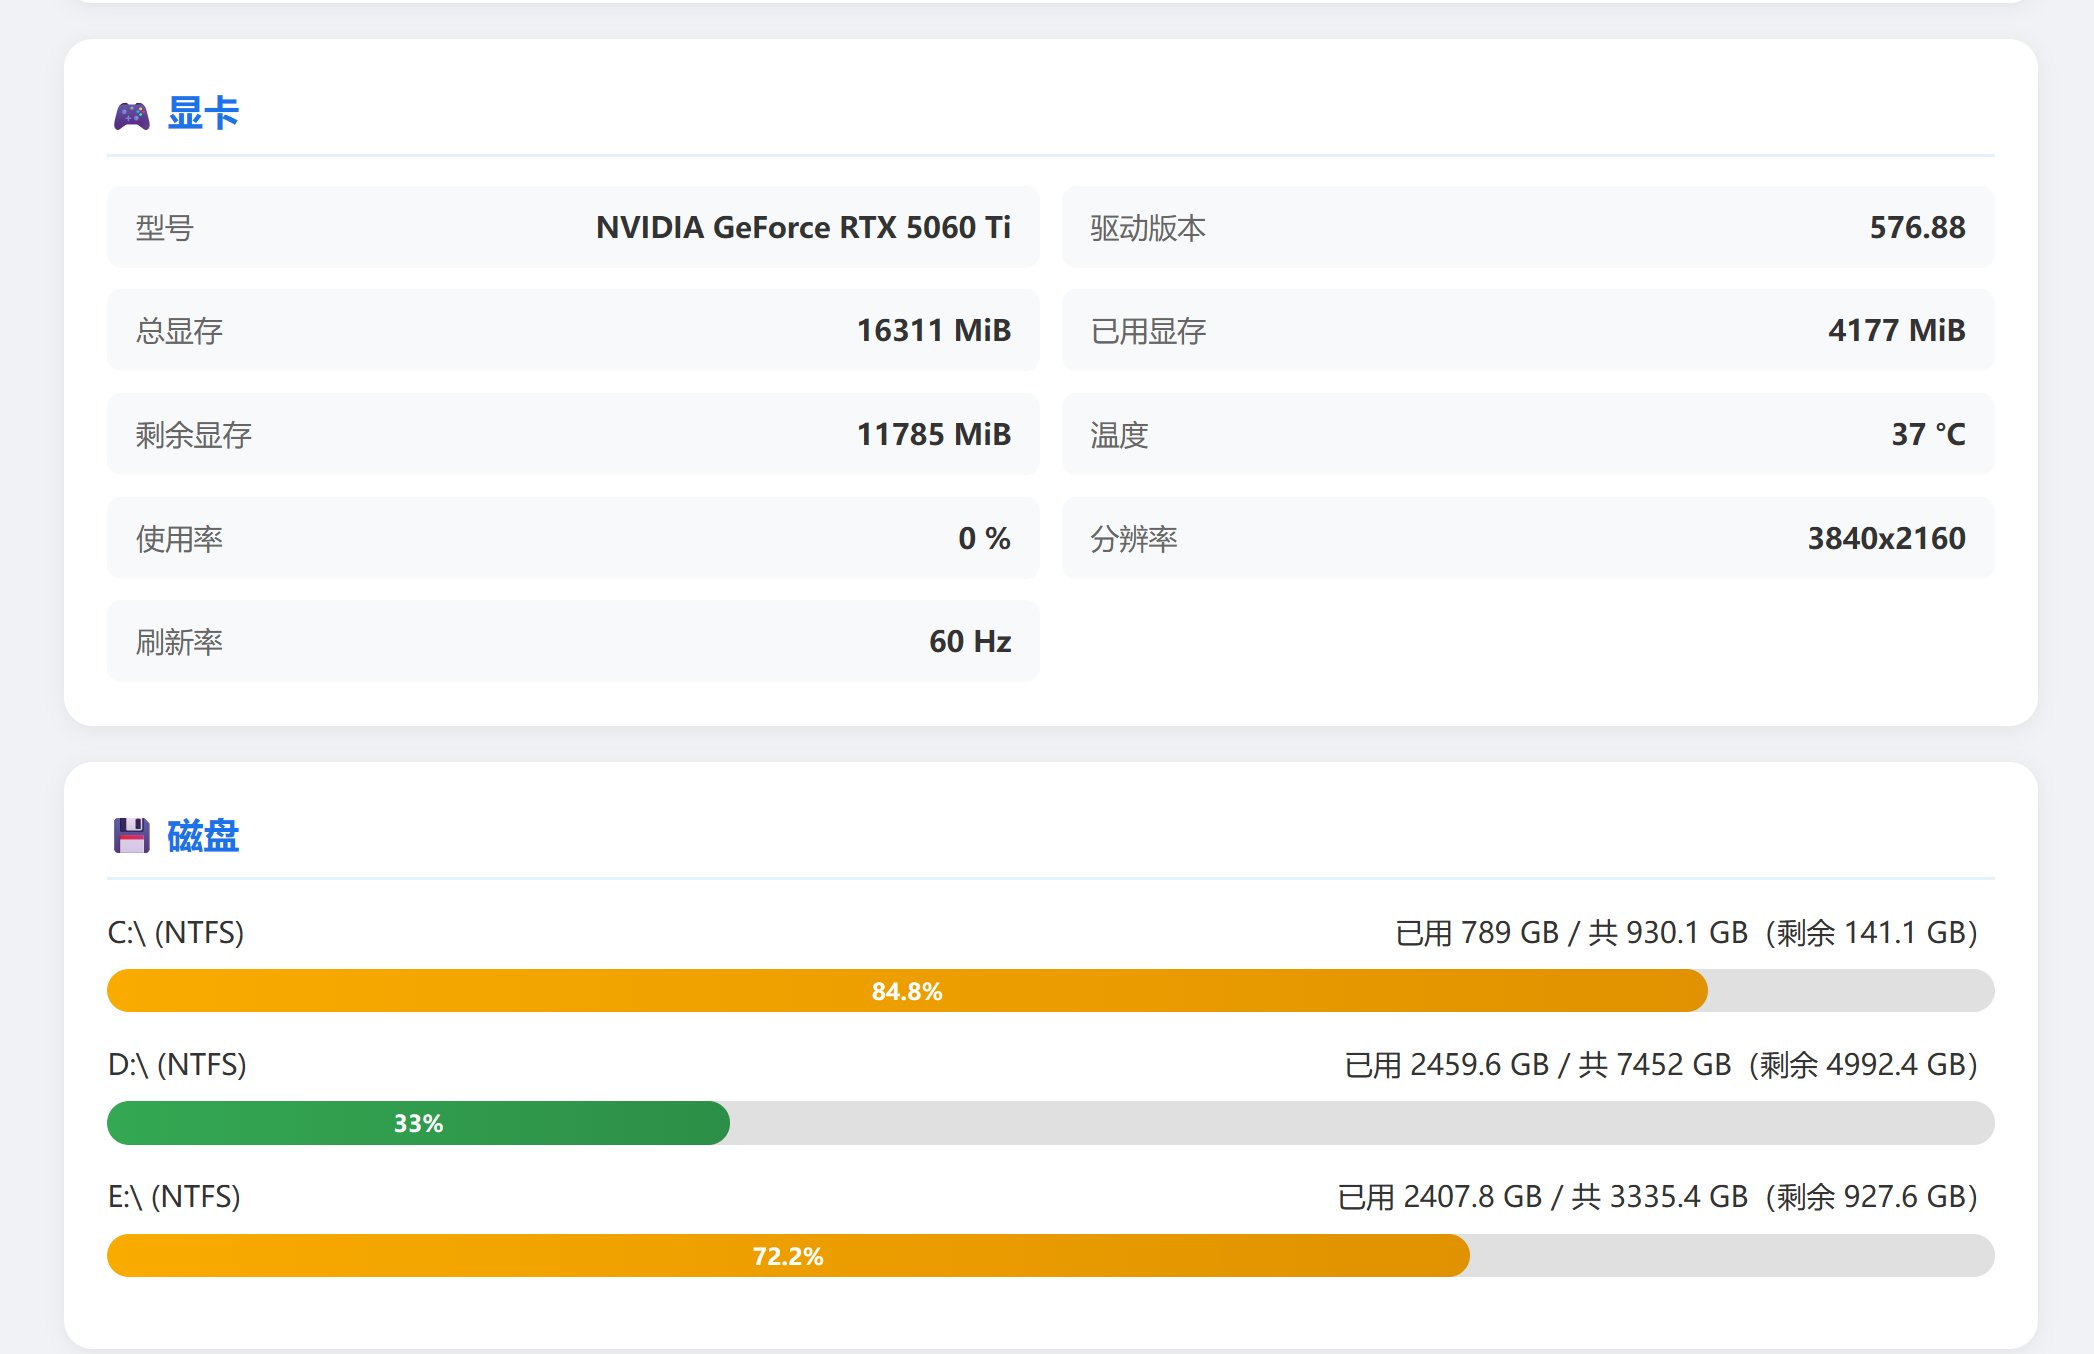Click the 72.2% percentage label
The width and height of the screenshot is (2094, 1354).
coord(787,1256)
